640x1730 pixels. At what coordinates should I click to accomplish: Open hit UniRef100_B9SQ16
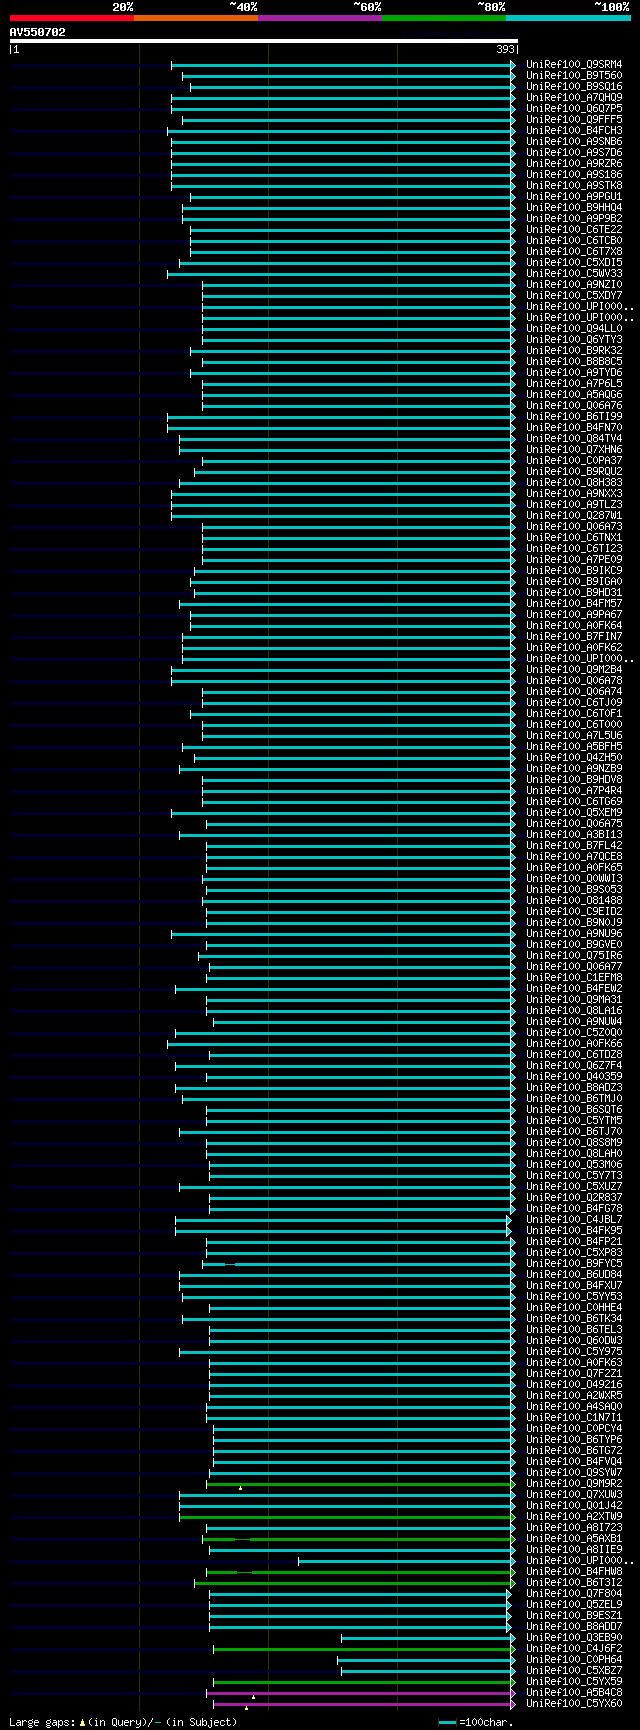point(574,87)
